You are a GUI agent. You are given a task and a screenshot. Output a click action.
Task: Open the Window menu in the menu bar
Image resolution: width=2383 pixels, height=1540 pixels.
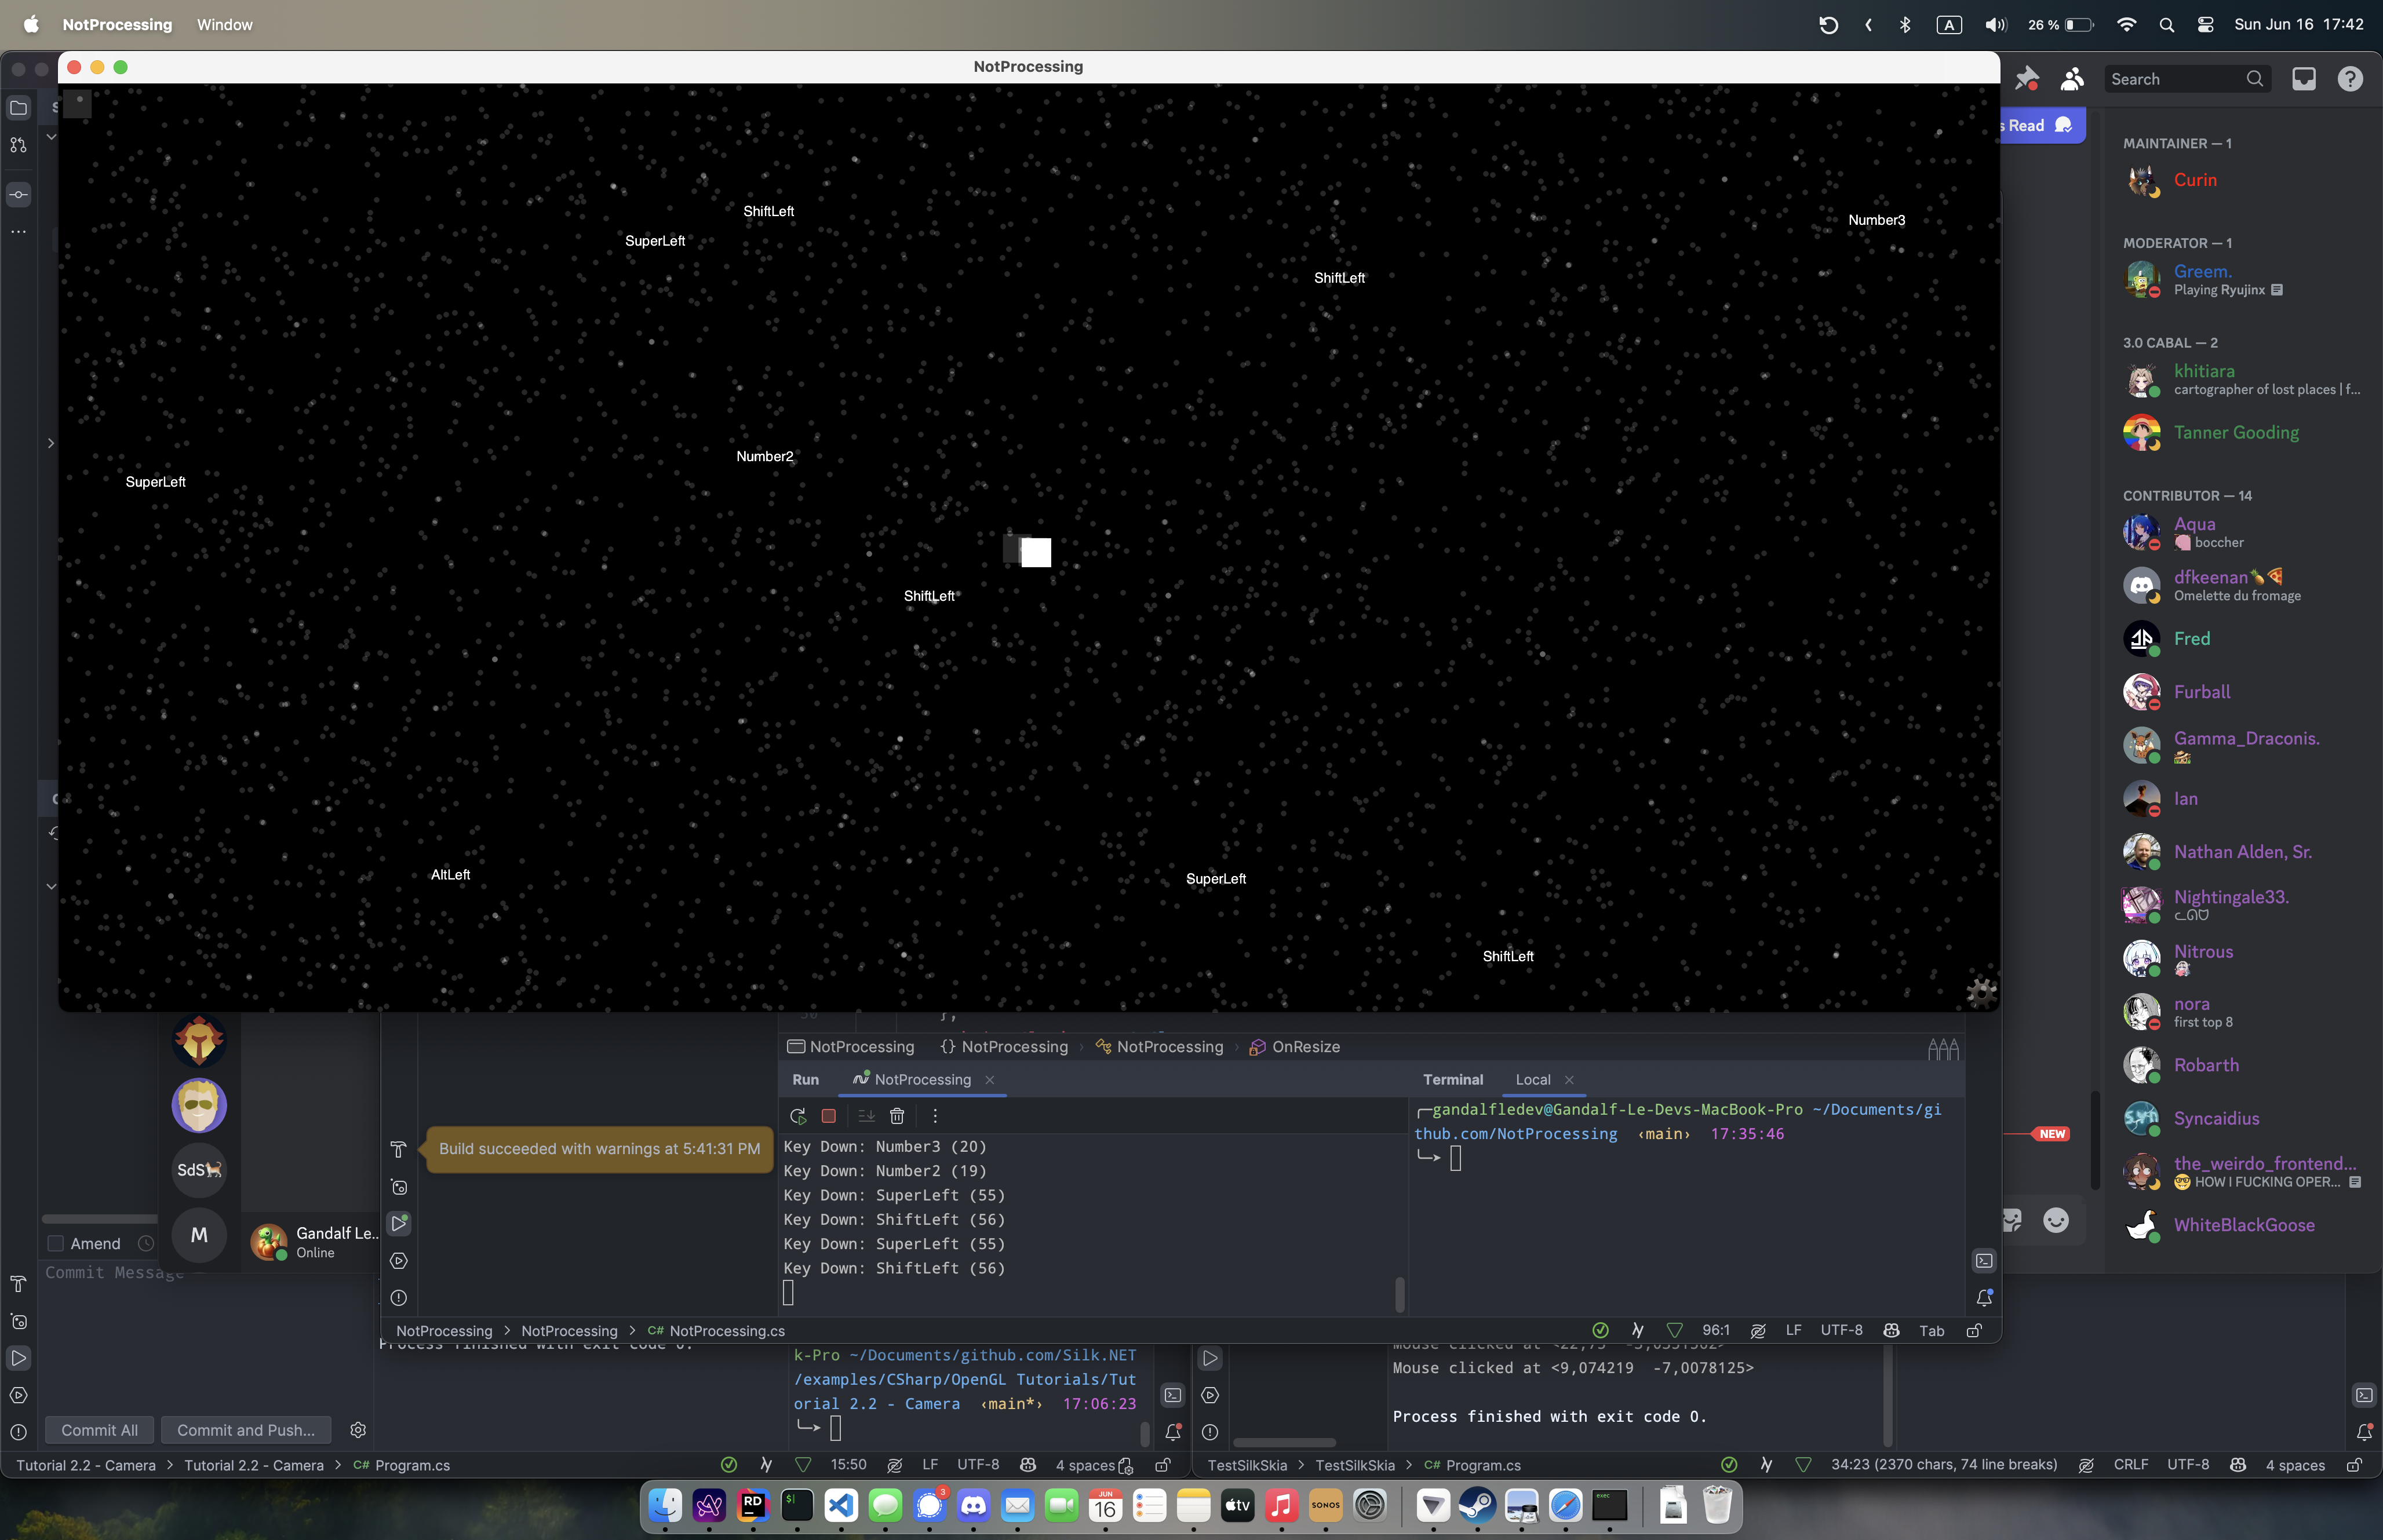coord(224,24)
